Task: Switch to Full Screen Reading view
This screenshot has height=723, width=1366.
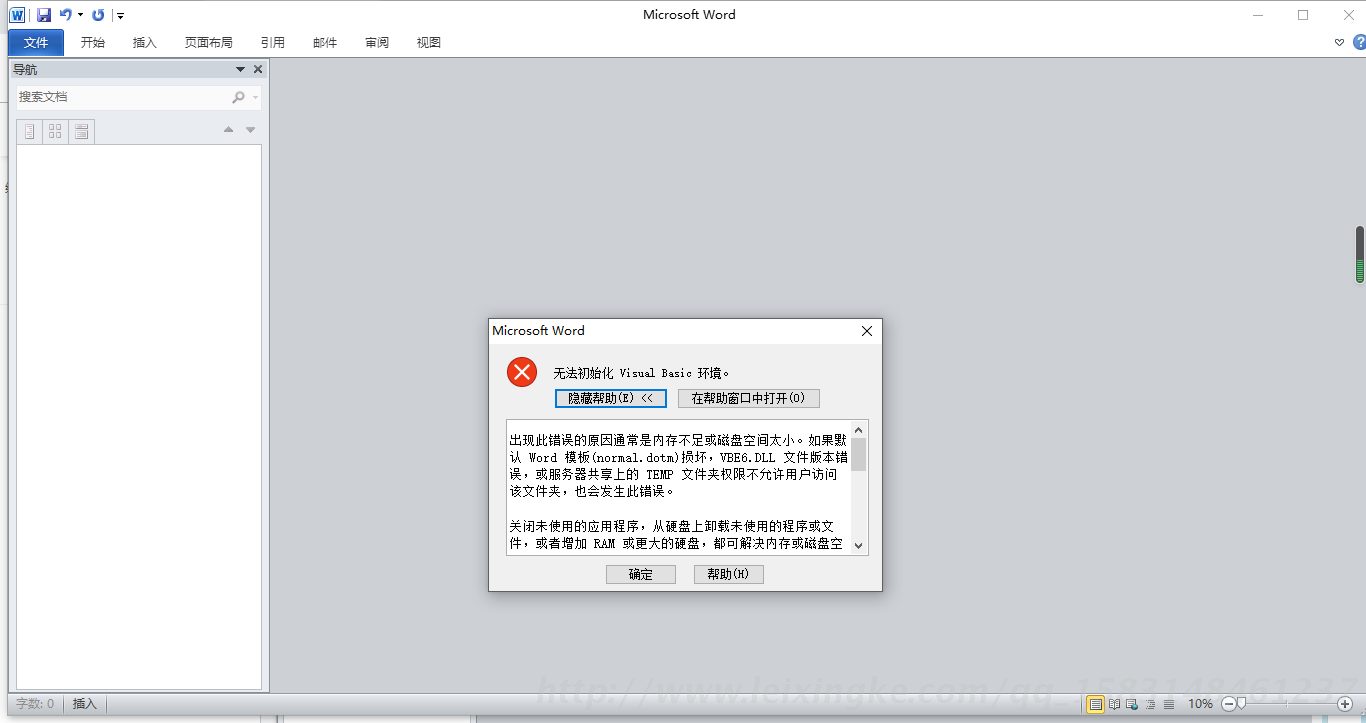Action: click(x=1114, y=704)
